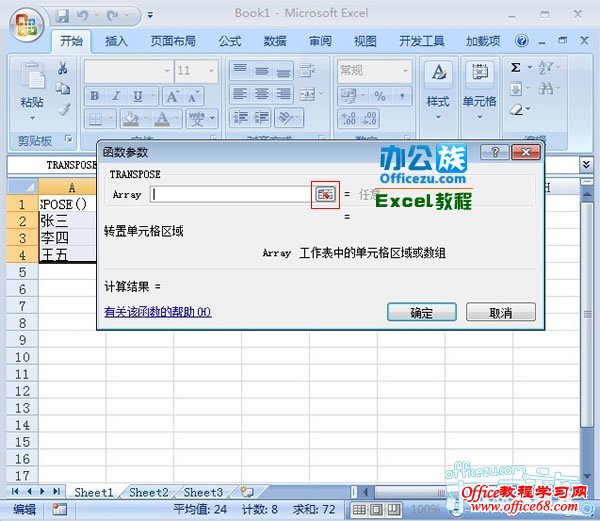Open the 有关该函数的帮助 link

(x=158, y=312)
